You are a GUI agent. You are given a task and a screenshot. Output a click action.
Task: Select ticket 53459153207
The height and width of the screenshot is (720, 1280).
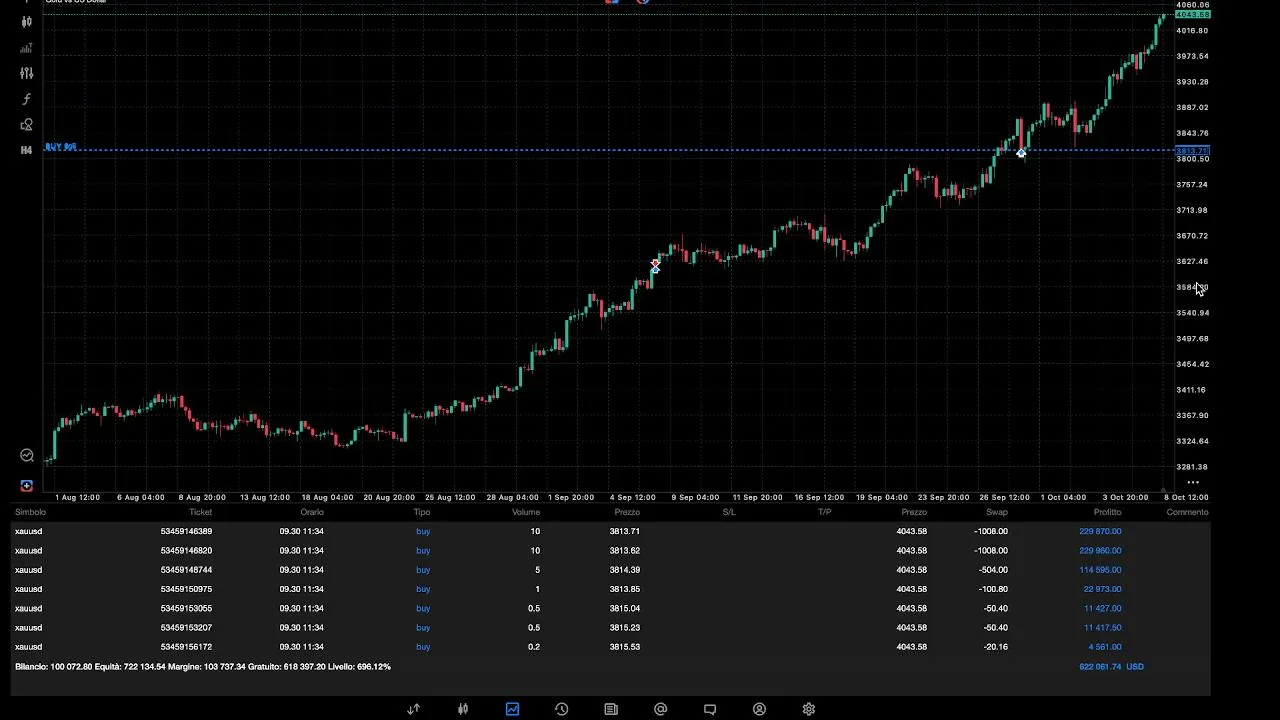click(x=186, y=627)
